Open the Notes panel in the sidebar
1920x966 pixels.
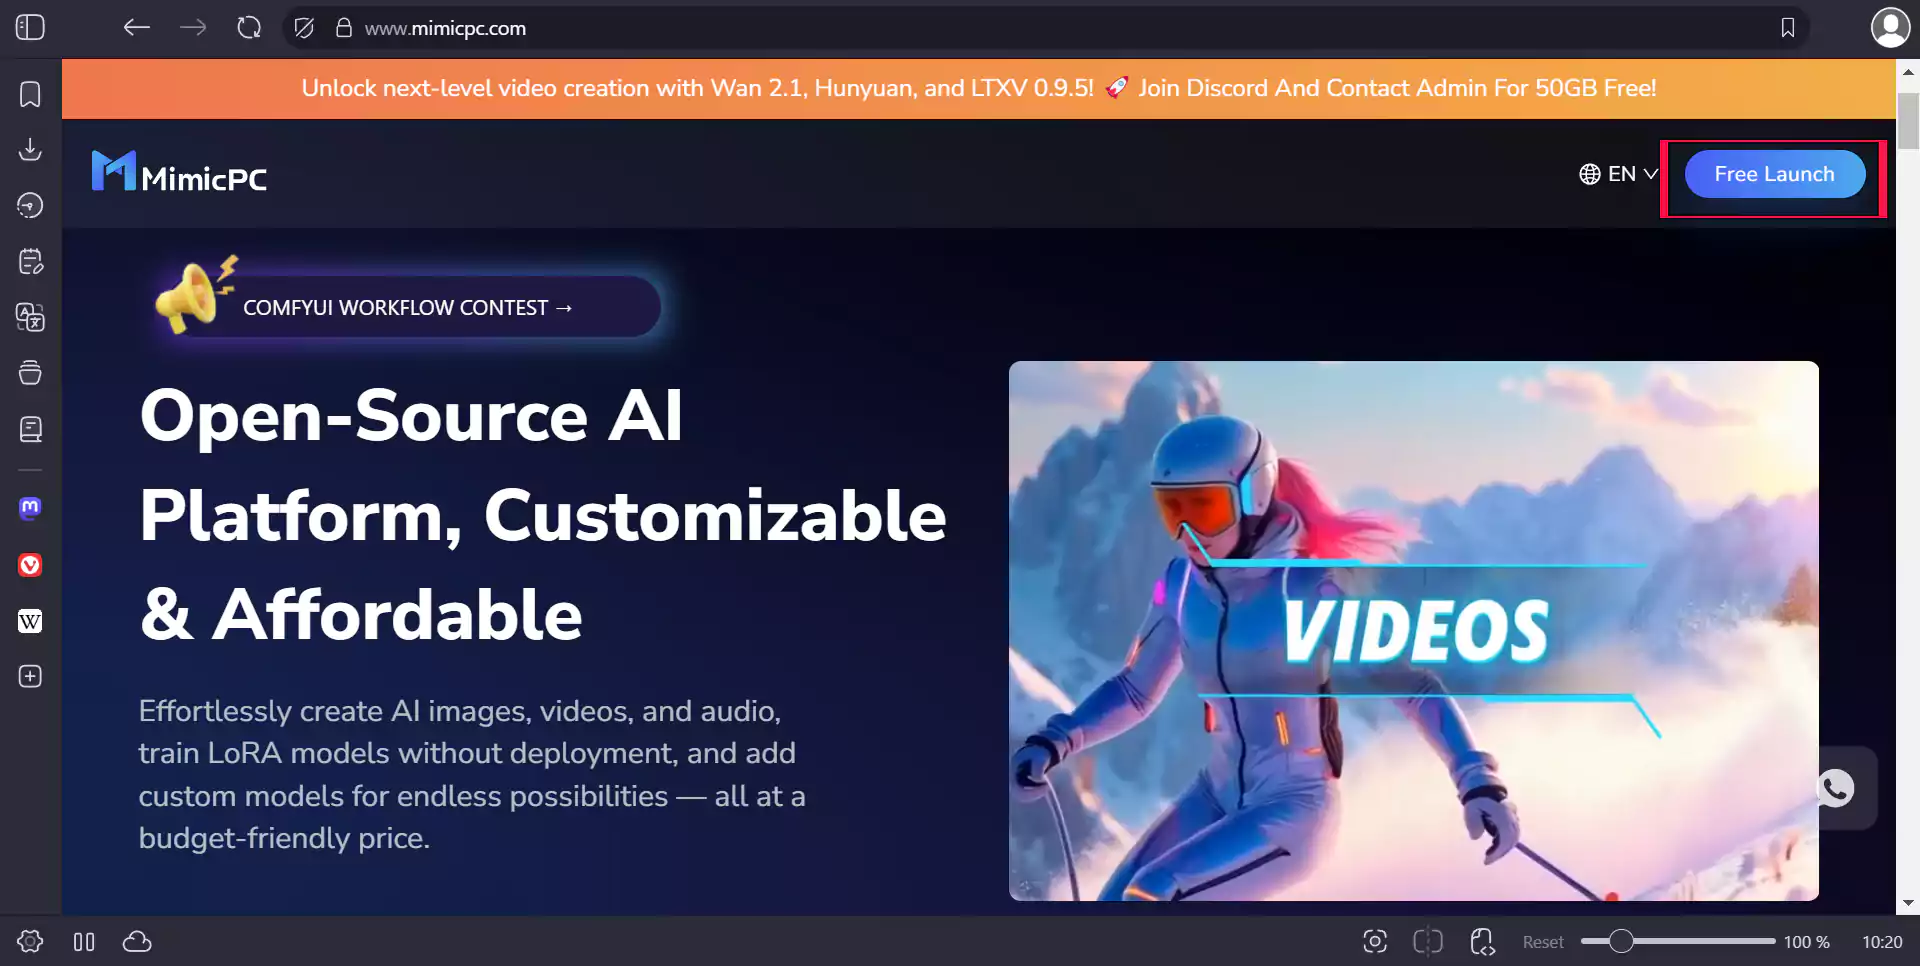coord(30,262)
